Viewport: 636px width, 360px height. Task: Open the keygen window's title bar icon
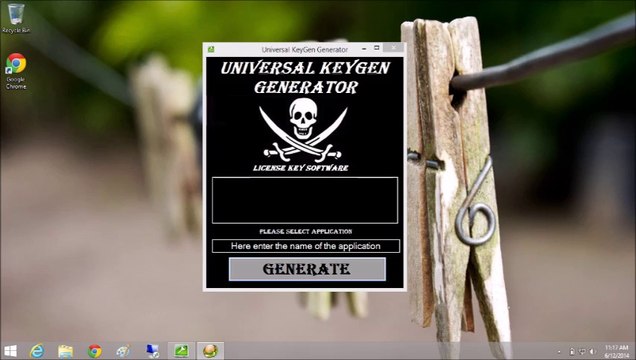point(211,49)
